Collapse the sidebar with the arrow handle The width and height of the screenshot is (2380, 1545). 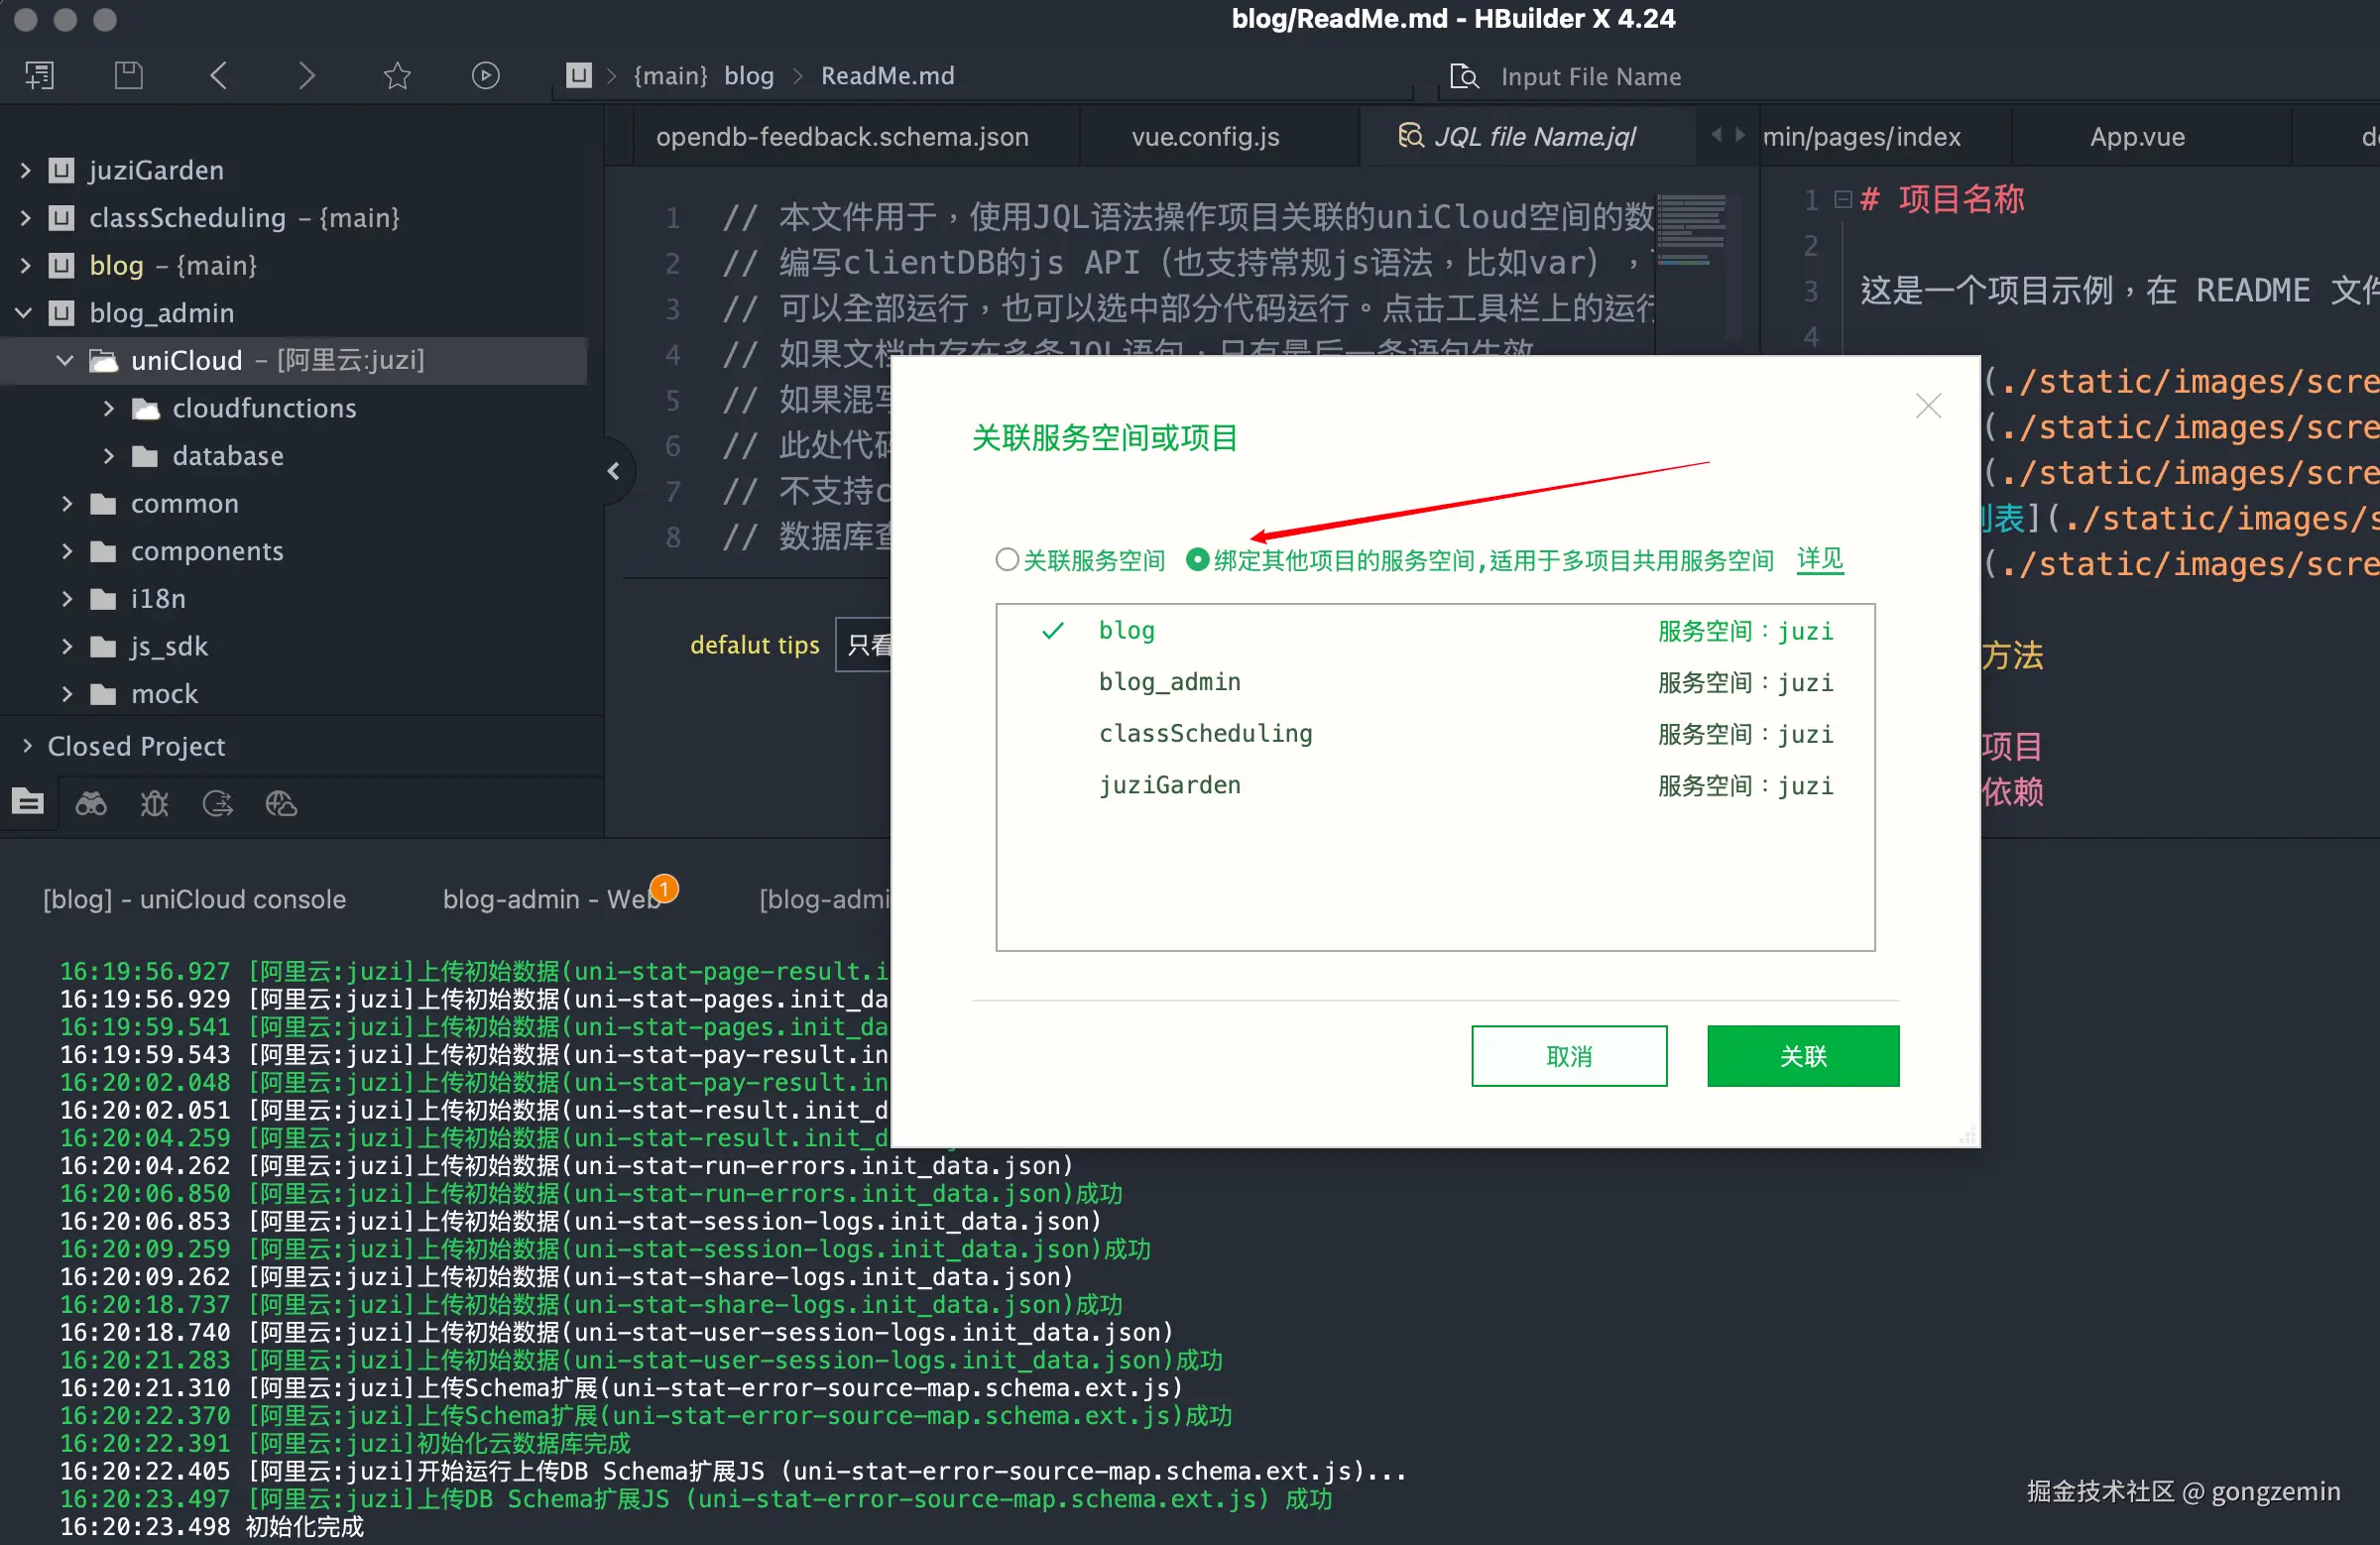[x=614, y=471]
